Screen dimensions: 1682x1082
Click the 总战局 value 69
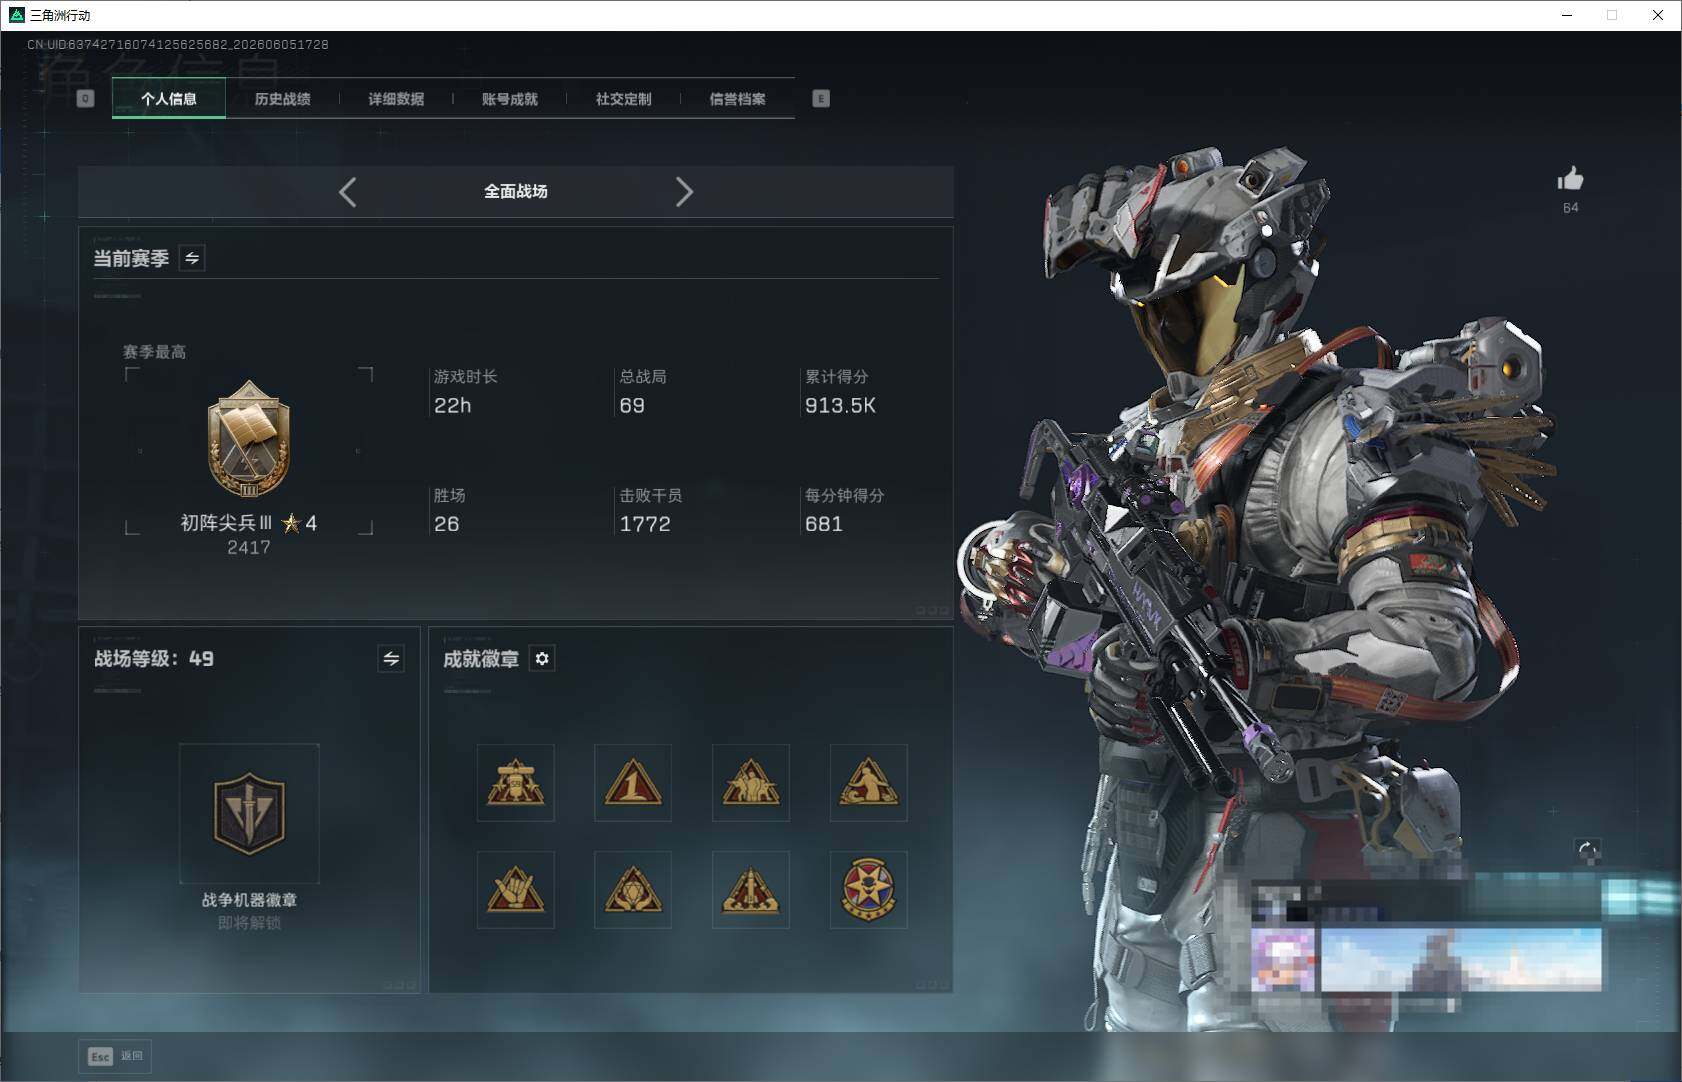point(632,405)
